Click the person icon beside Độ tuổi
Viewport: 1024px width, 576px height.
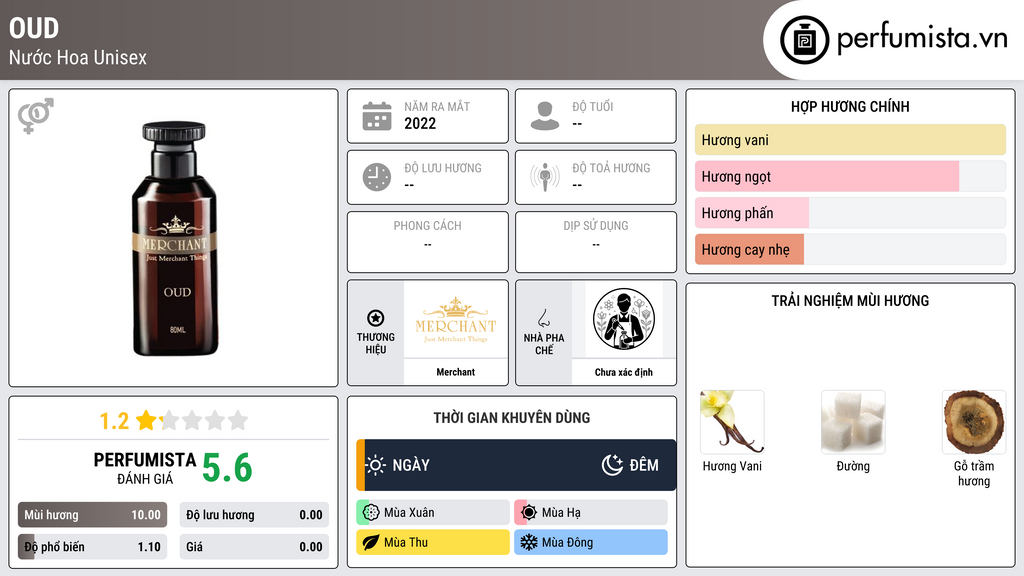click(x=545, y=116)
